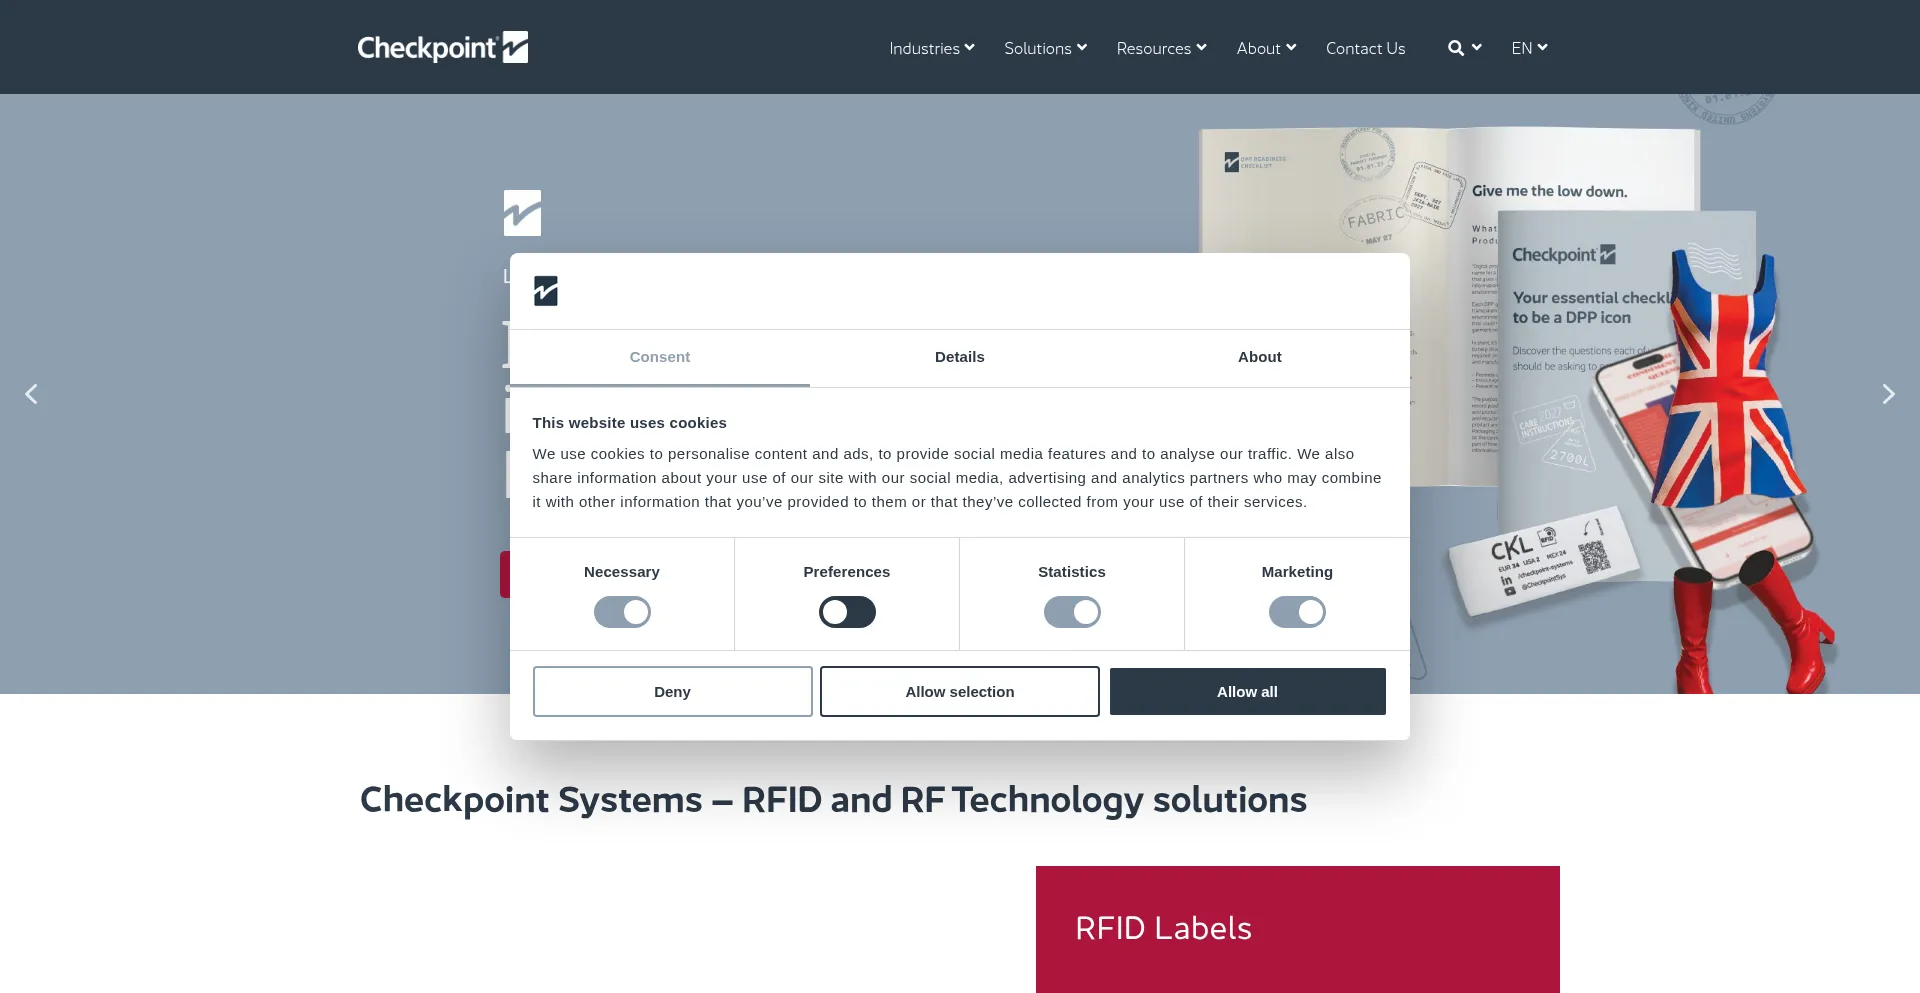Image resolution: width=1920 pixels, height=993 pixels.
Task: Click the 'Checkpoint Systems – RFID and RF Technology solutions' heading
Action: click(833, 800)
